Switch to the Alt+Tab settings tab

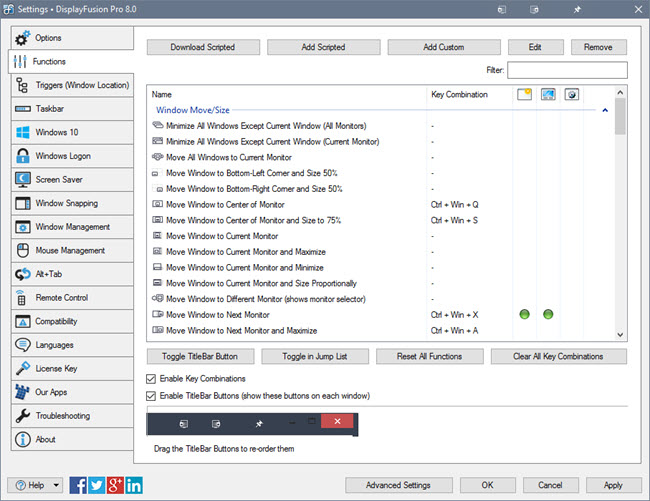[x=72, y=274]
